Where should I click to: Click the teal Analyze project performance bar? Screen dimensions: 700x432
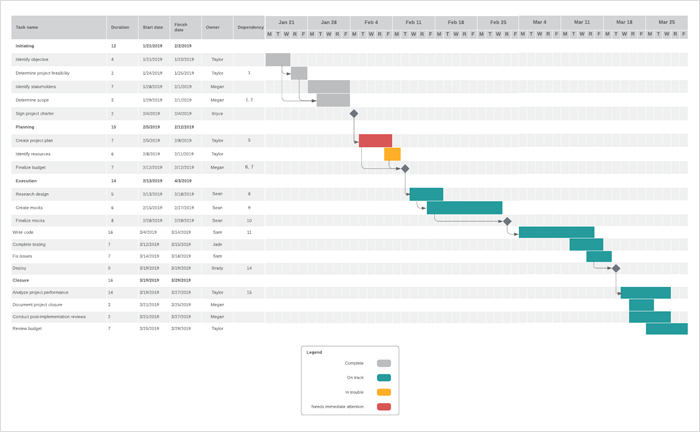click(646, 292)
